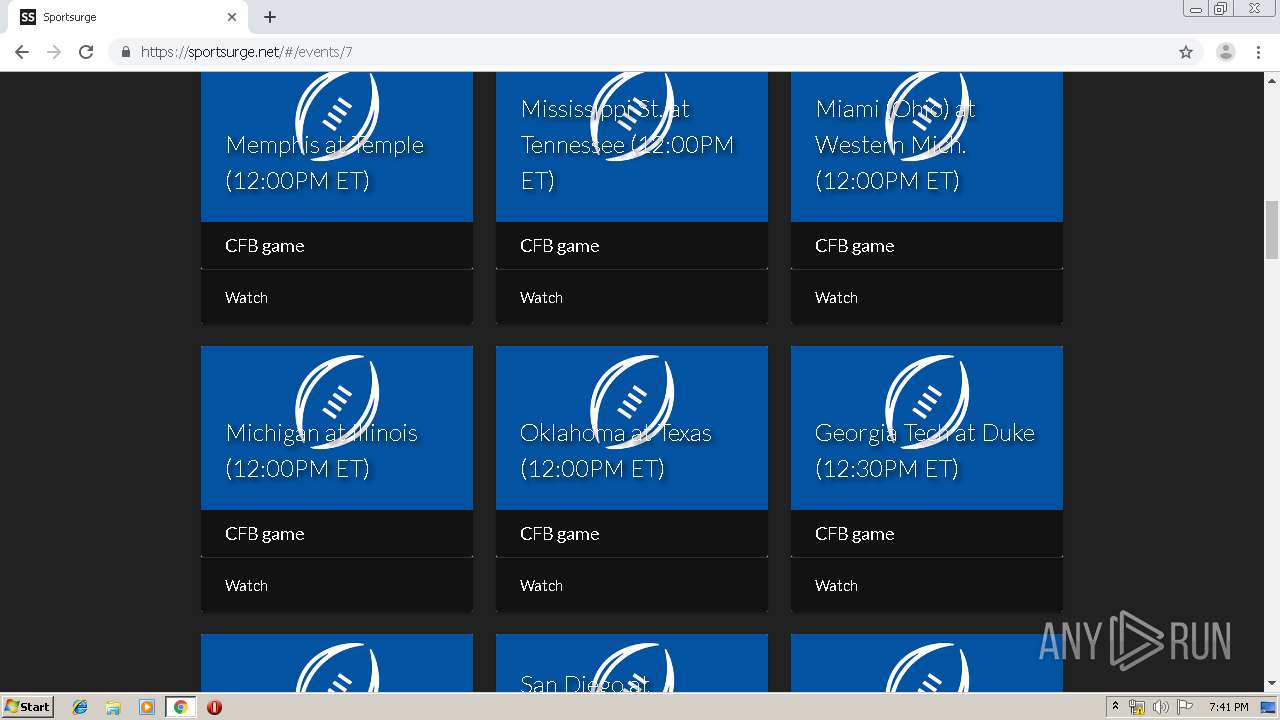Image resolution: width=1280 pixels, height=720 pixels.
Task: Open Windows Media Player from taskbar
Action: pos(147,707)
